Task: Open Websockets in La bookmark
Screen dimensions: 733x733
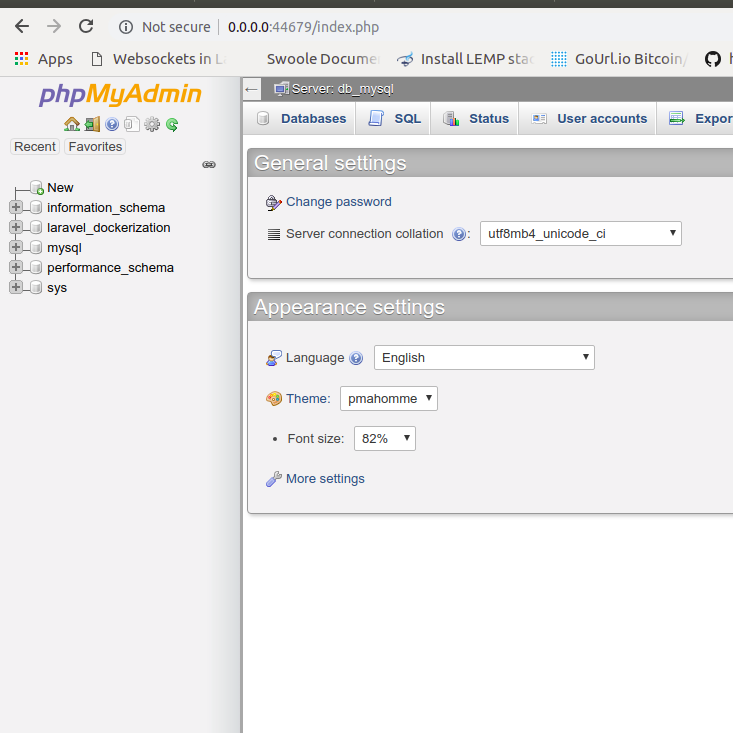Action: coord(159,59)
